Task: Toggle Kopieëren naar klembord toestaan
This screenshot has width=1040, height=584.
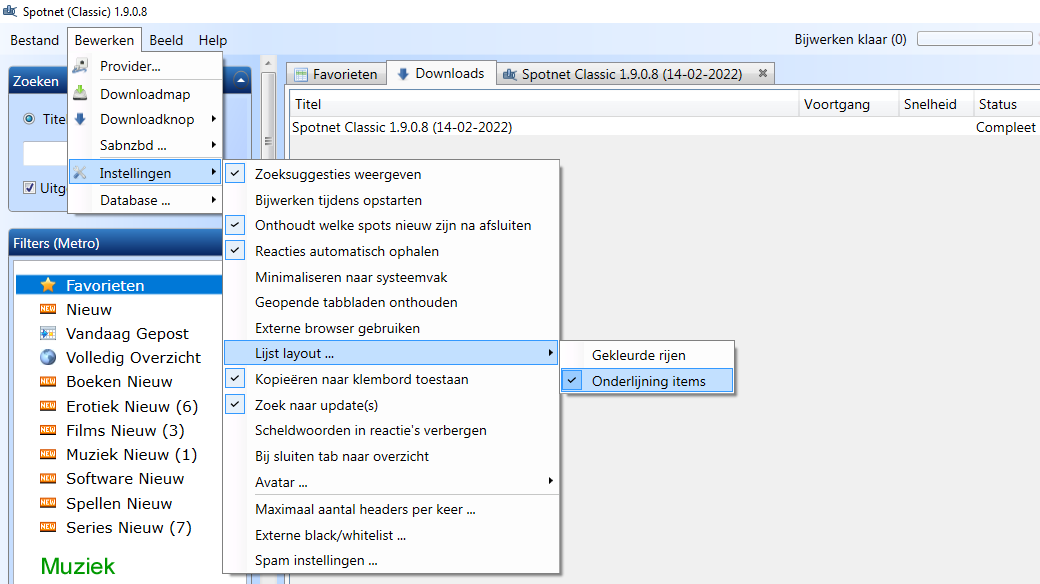Action: point(235,378)
